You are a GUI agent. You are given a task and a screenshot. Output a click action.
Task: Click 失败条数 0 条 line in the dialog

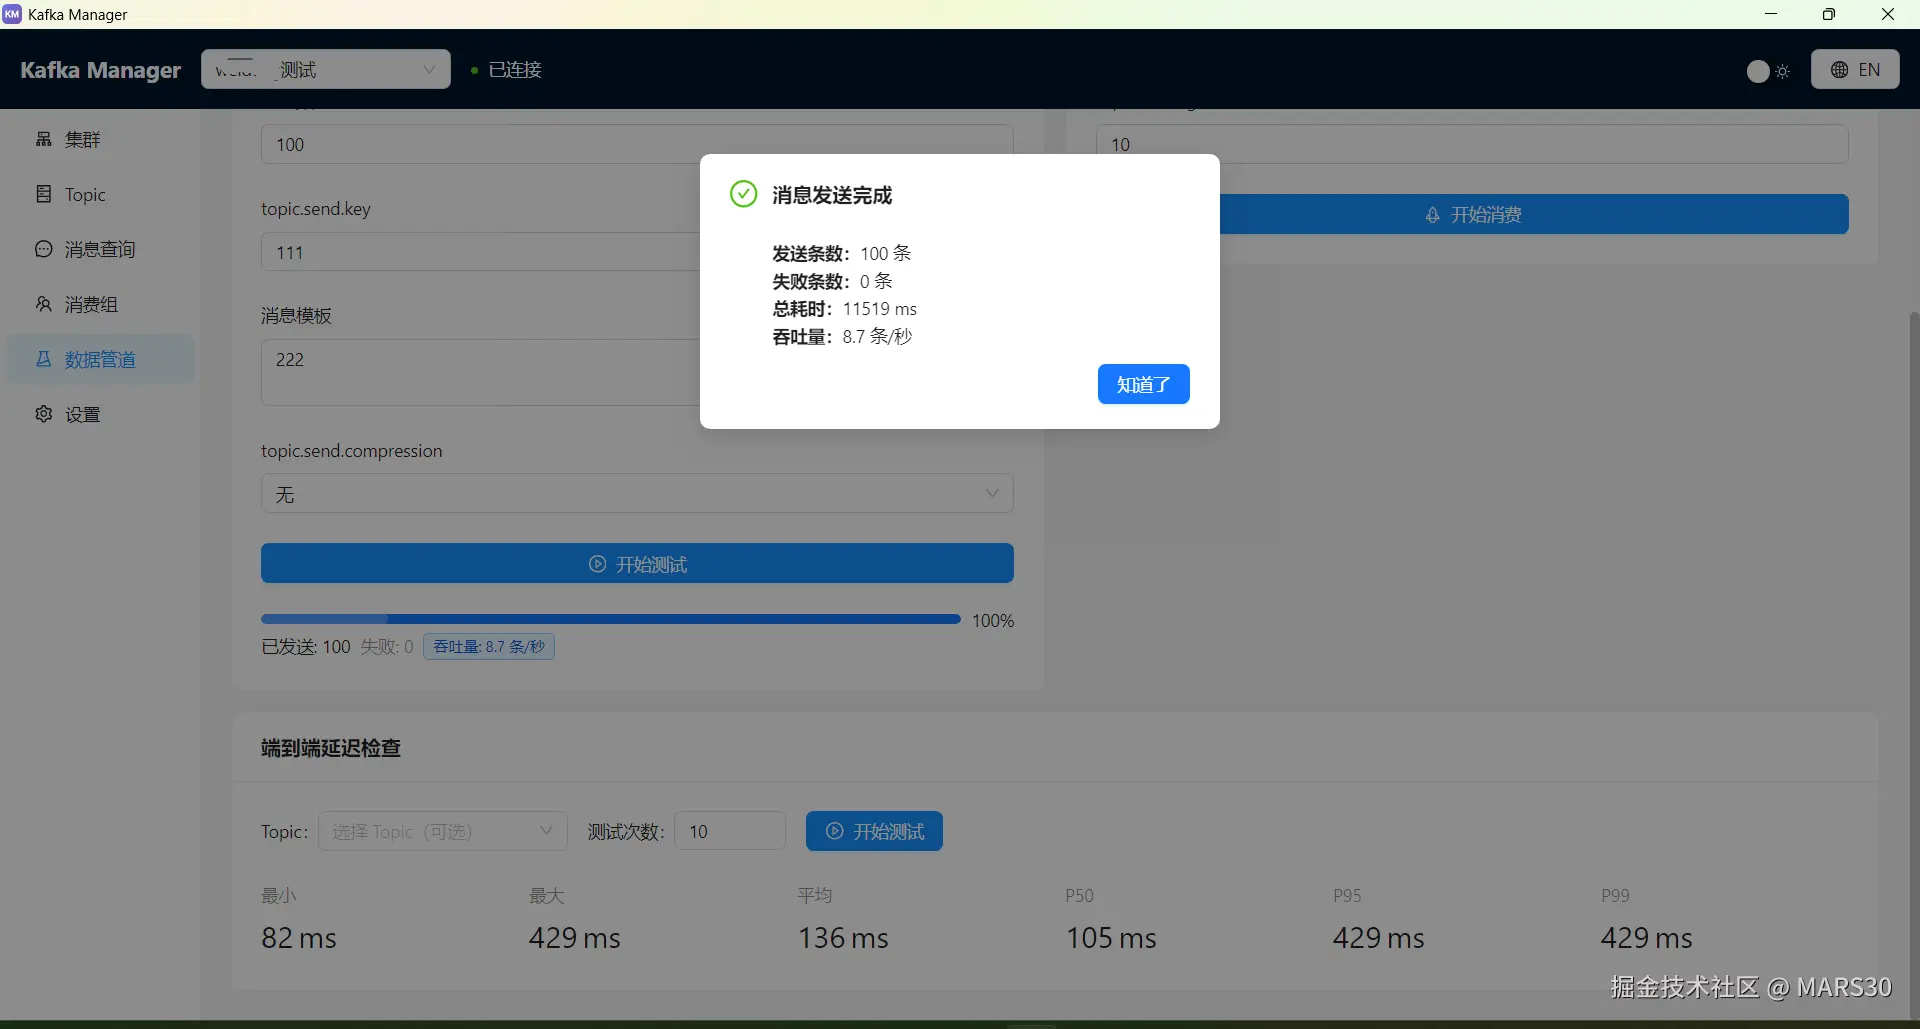coord(832,281)
